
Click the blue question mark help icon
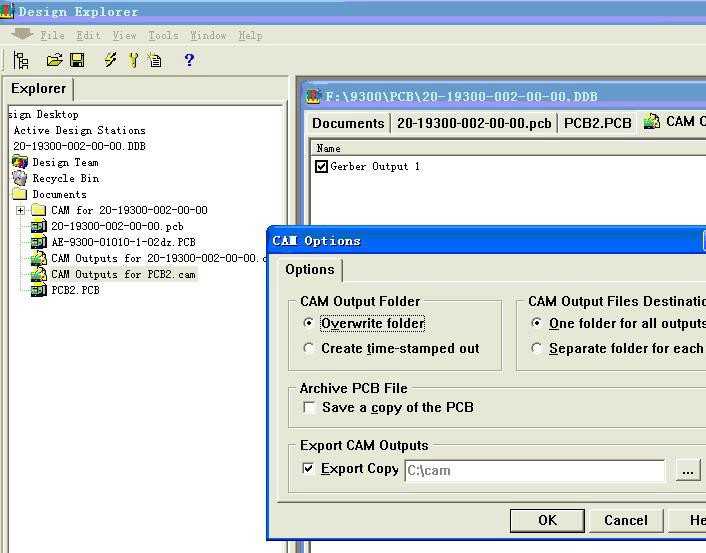(x=189, y=59)
